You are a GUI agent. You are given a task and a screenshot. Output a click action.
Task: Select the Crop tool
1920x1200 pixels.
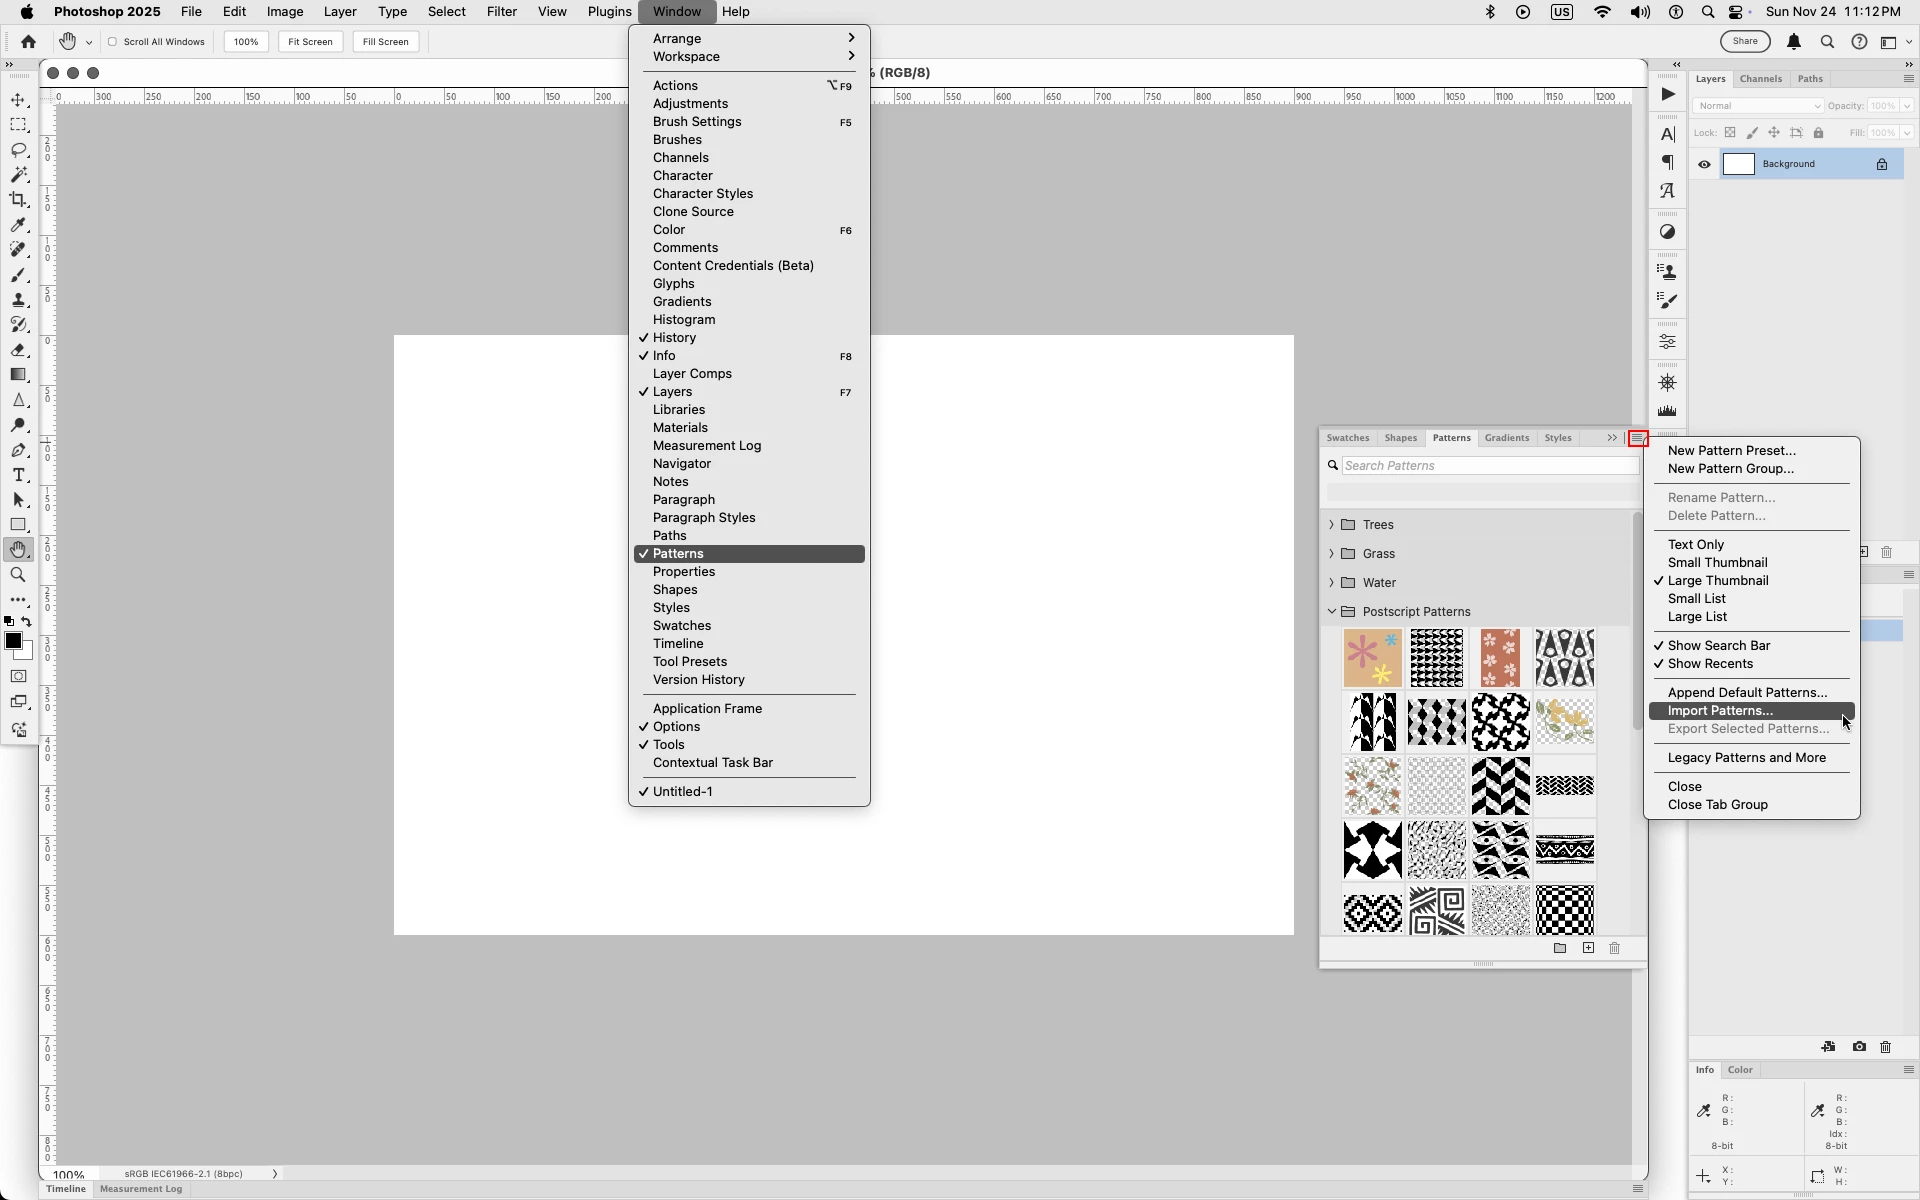click(x=19, y=200)
